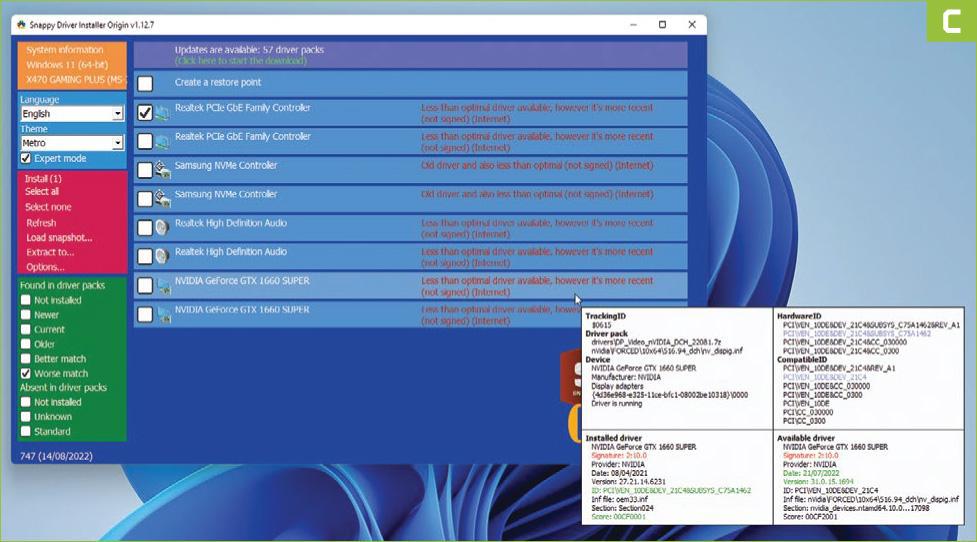Click Refresh to rescan drivers
The height and width of the screenshot is (542, 977).
(x=41, y=222)
